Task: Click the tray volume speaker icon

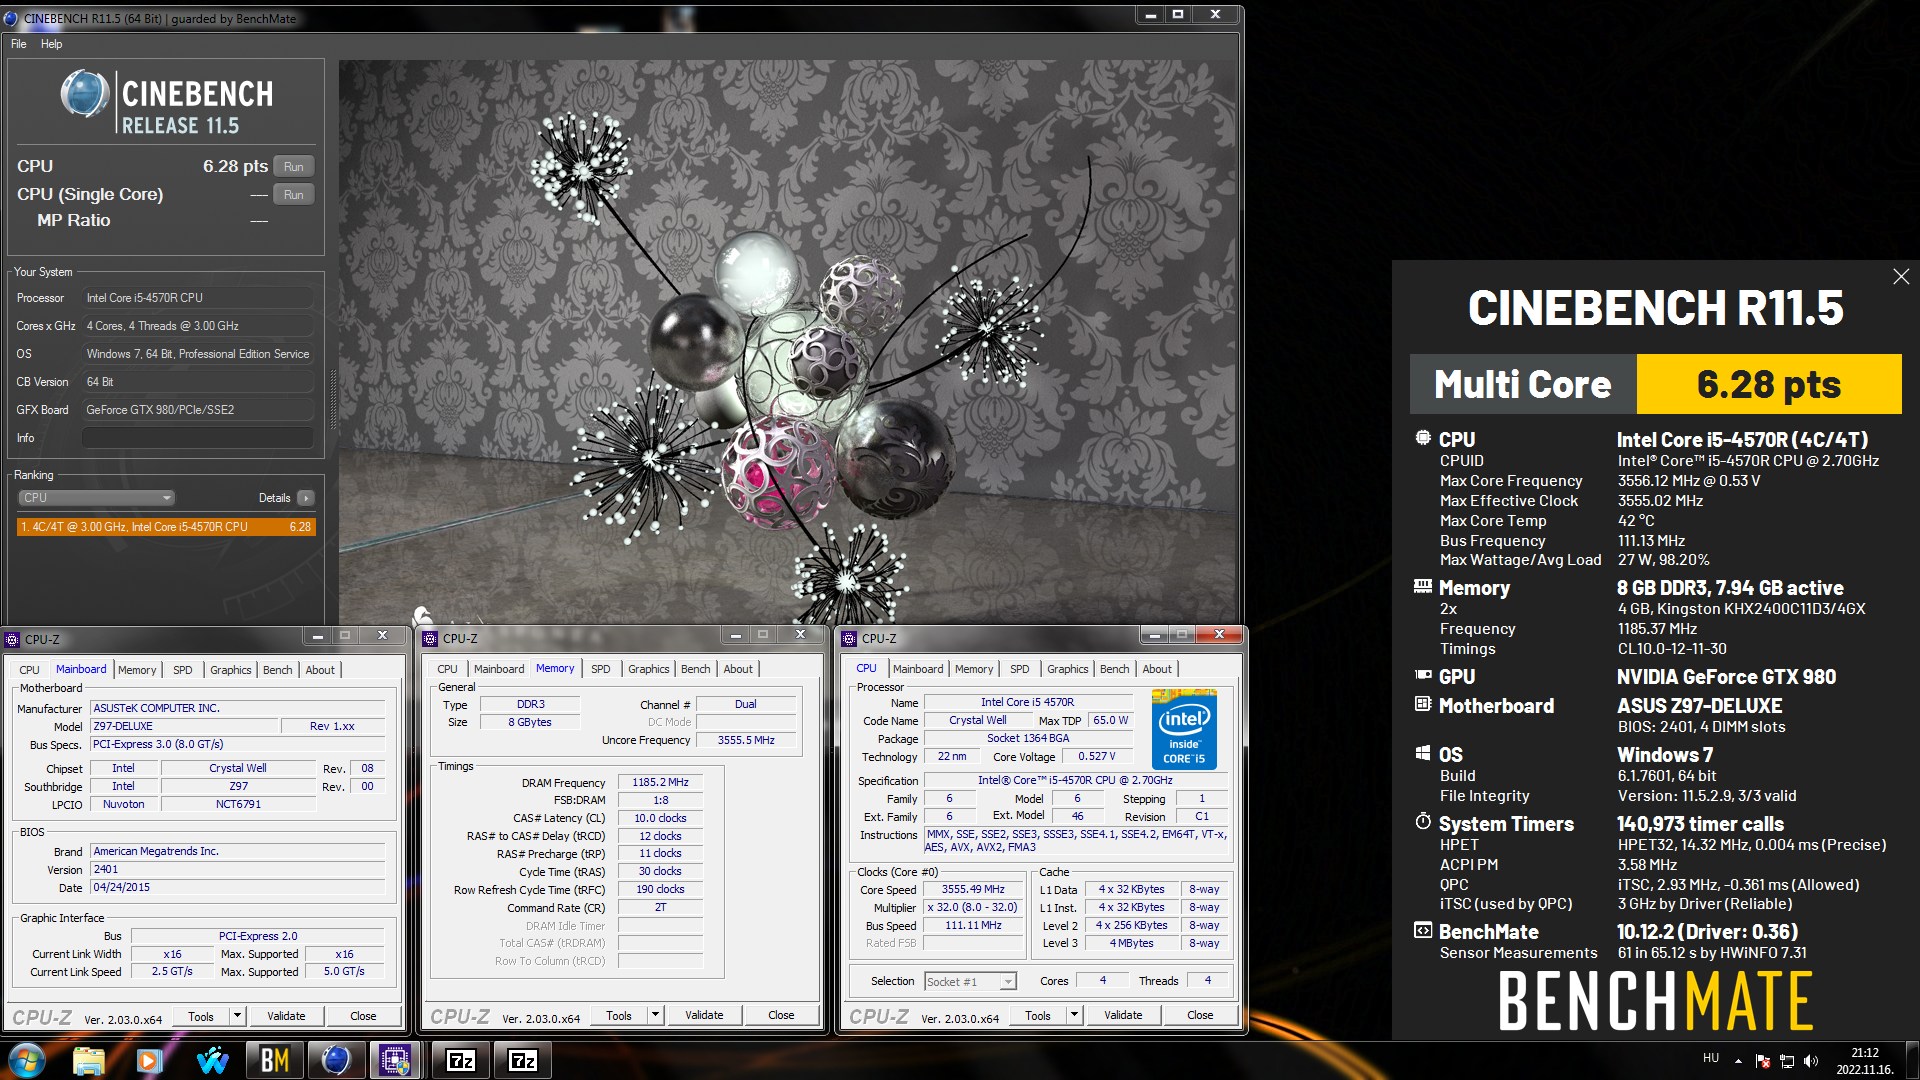Action: tap(1811, 1061)
